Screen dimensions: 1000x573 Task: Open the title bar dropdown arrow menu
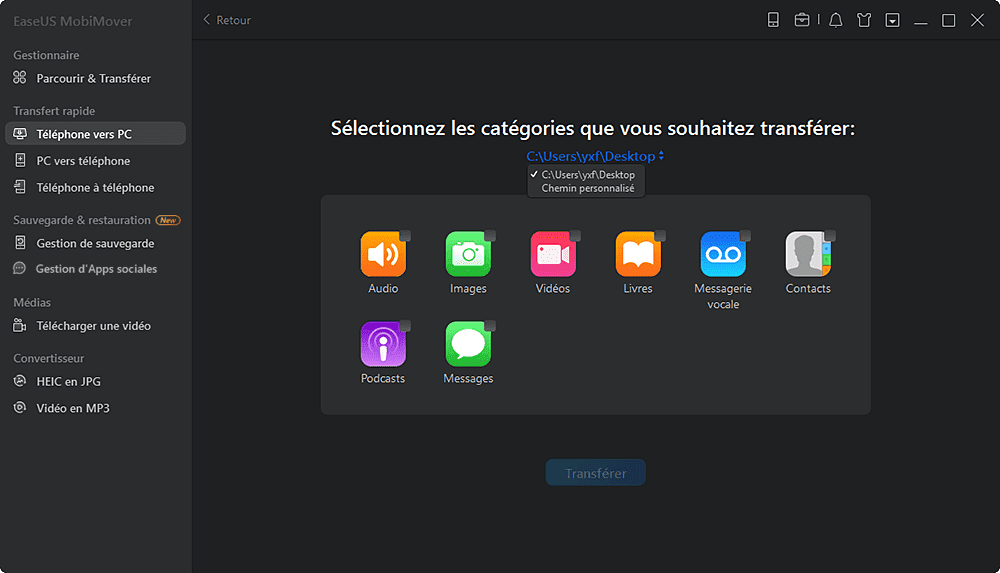point(892,20)
